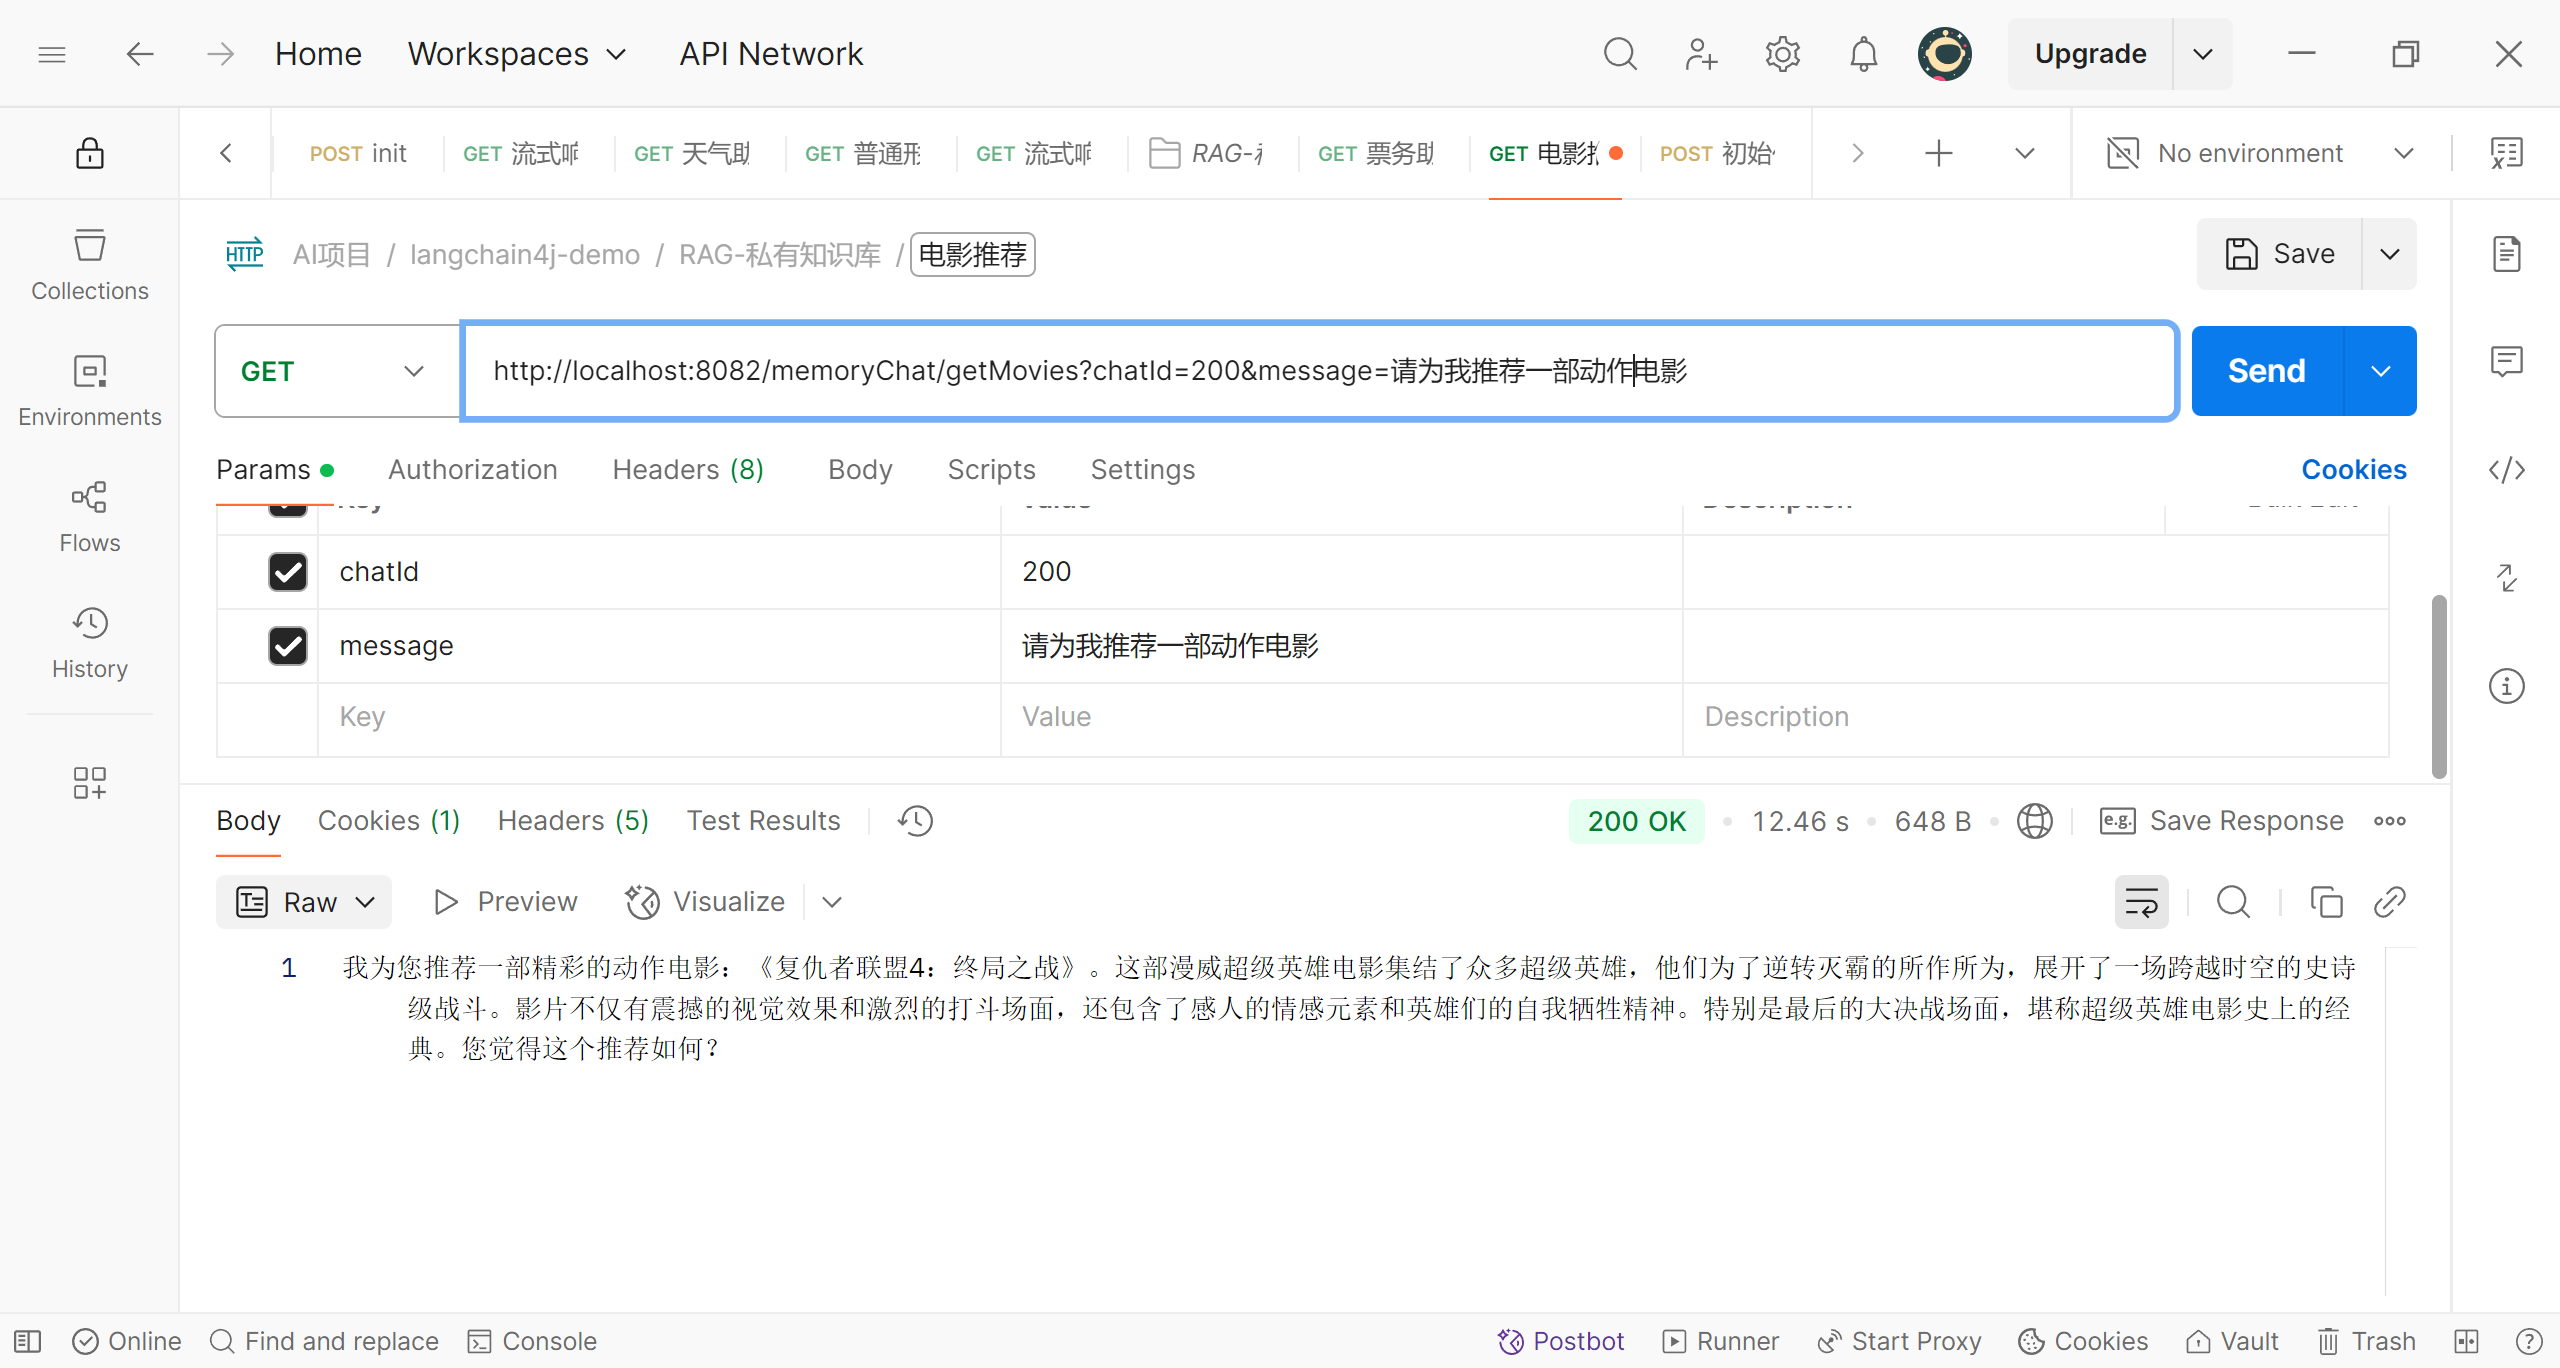Click the blue Send button
The width and height of the screenshot is (2560, 1368).
click(x=2266, y=371)
